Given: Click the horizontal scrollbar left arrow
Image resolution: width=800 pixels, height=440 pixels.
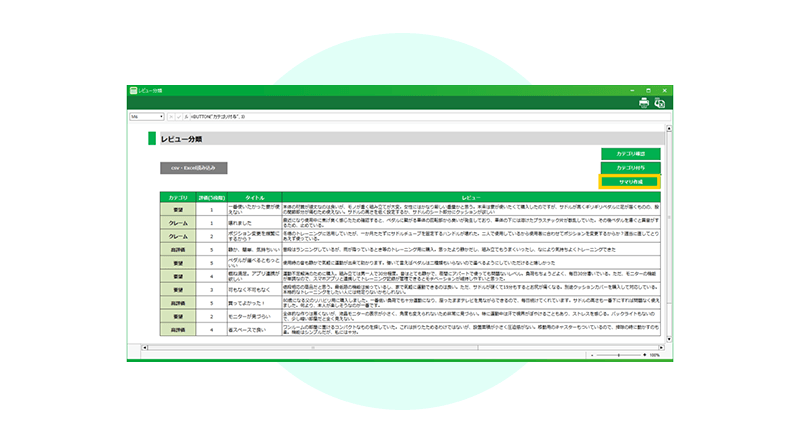Looking at the screenshot, I should (x=144, y=348).
